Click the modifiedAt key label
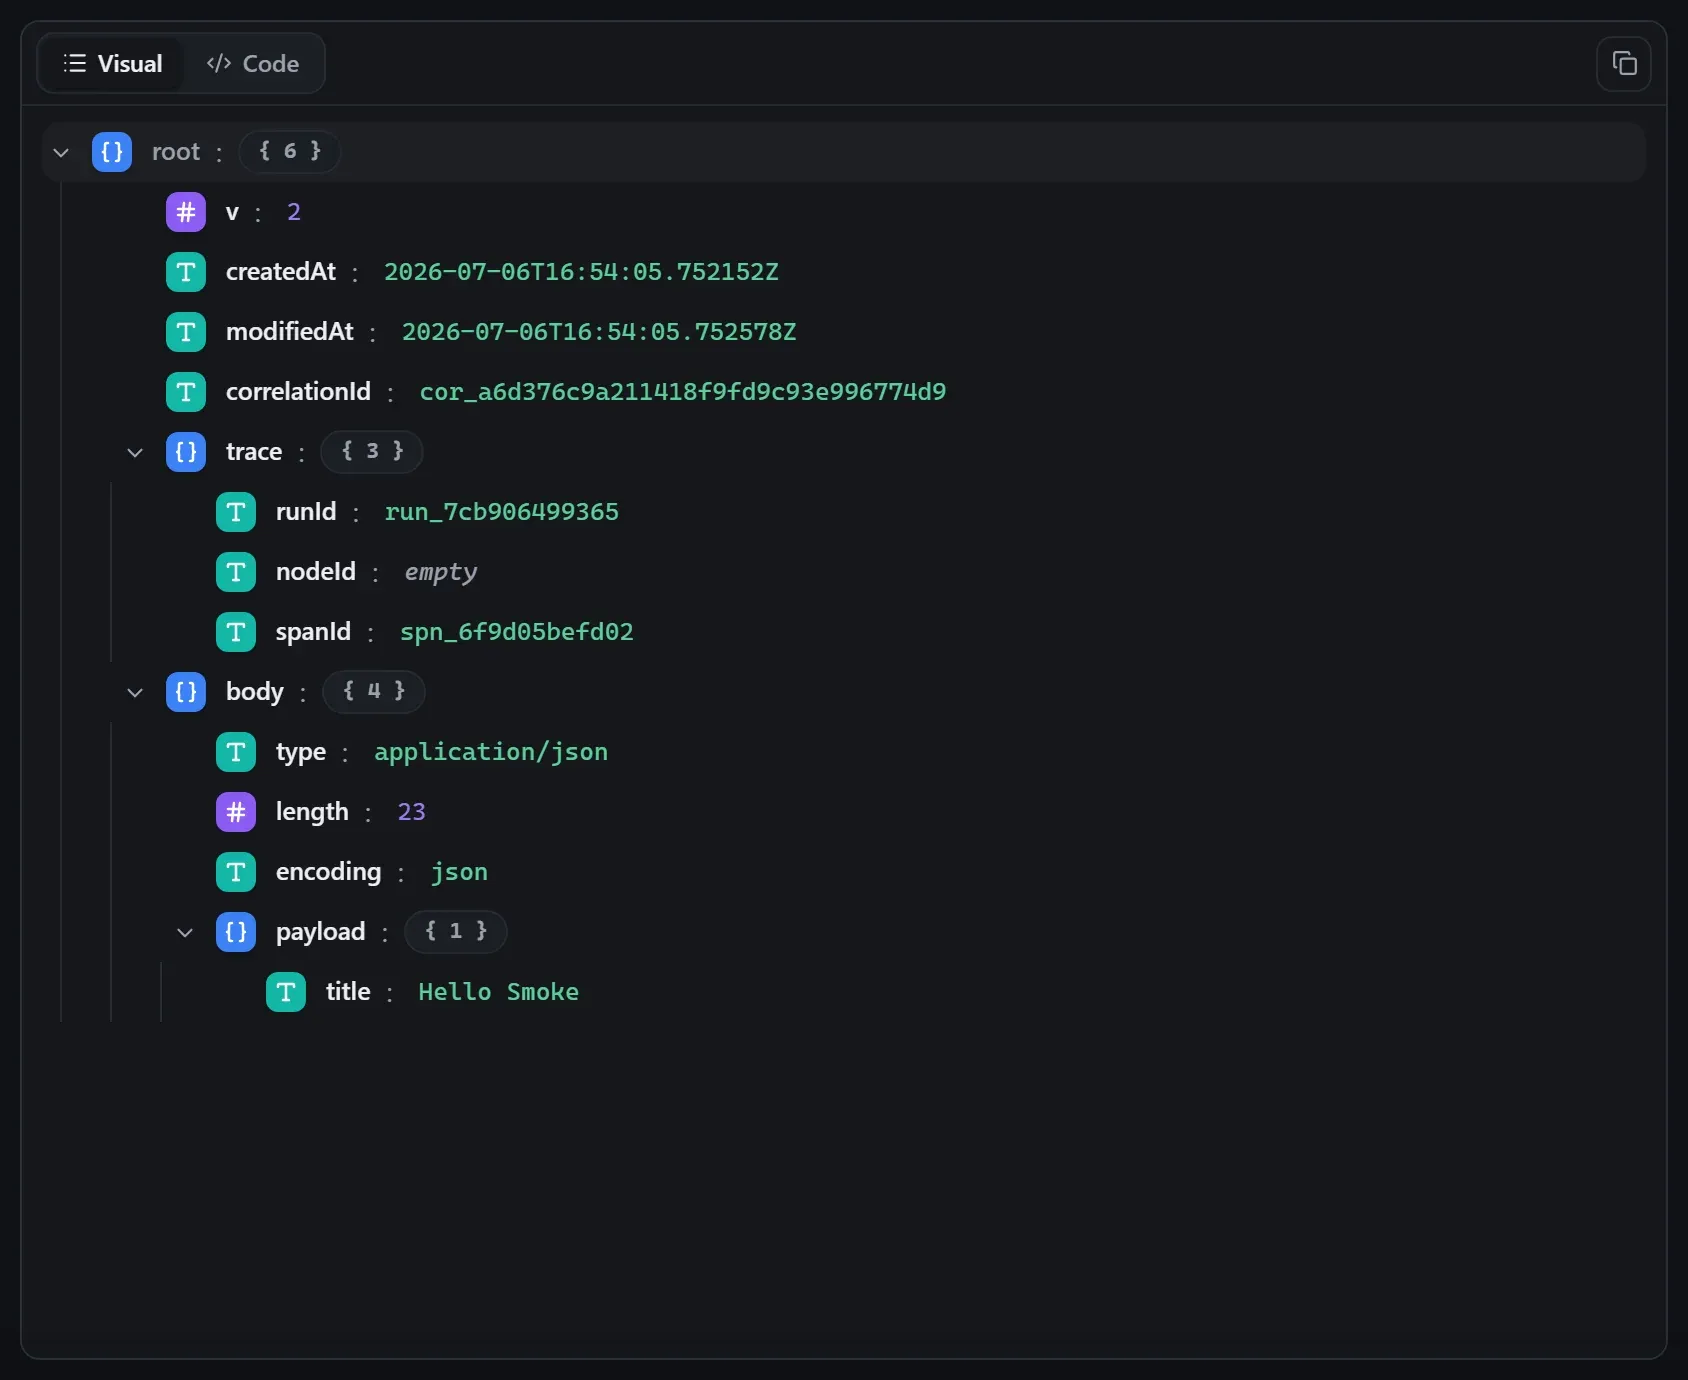This screenshot has height=1380, width=1688. (x=290, y=332)
